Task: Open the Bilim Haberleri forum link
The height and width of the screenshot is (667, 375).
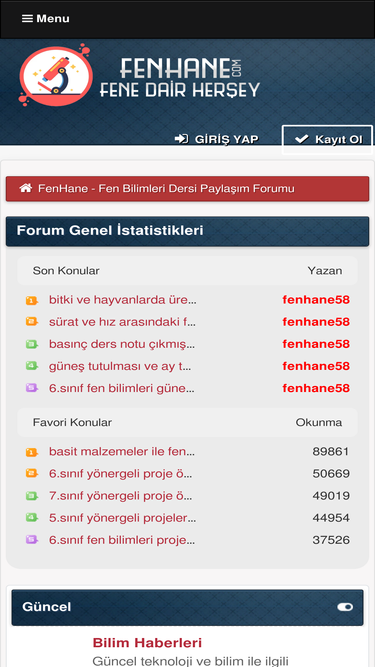Action: [x=147, y=642]
